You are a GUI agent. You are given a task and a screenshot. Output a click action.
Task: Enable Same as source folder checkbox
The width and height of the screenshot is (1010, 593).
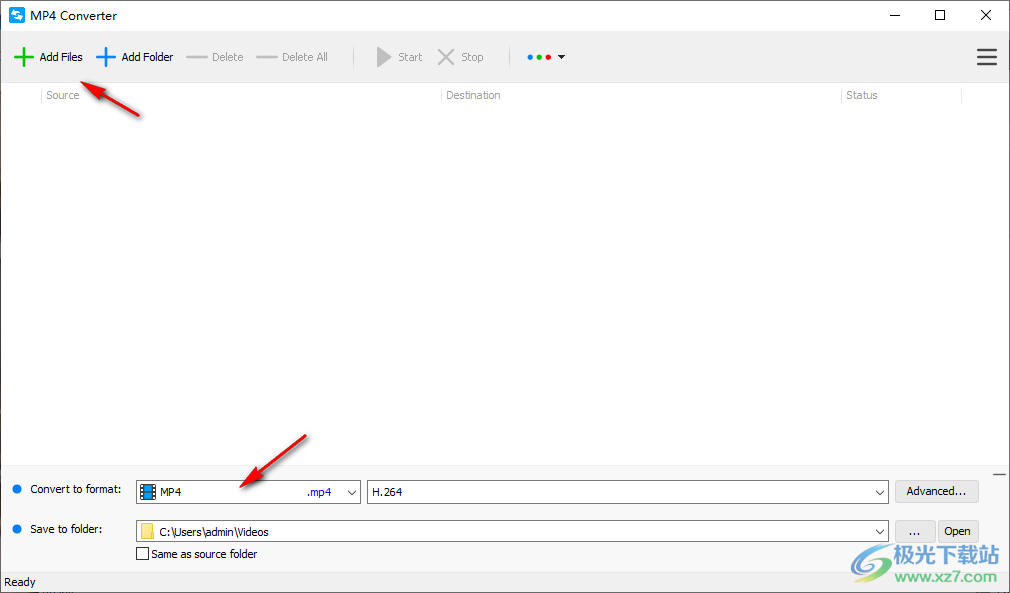click(x=142, y=554)
